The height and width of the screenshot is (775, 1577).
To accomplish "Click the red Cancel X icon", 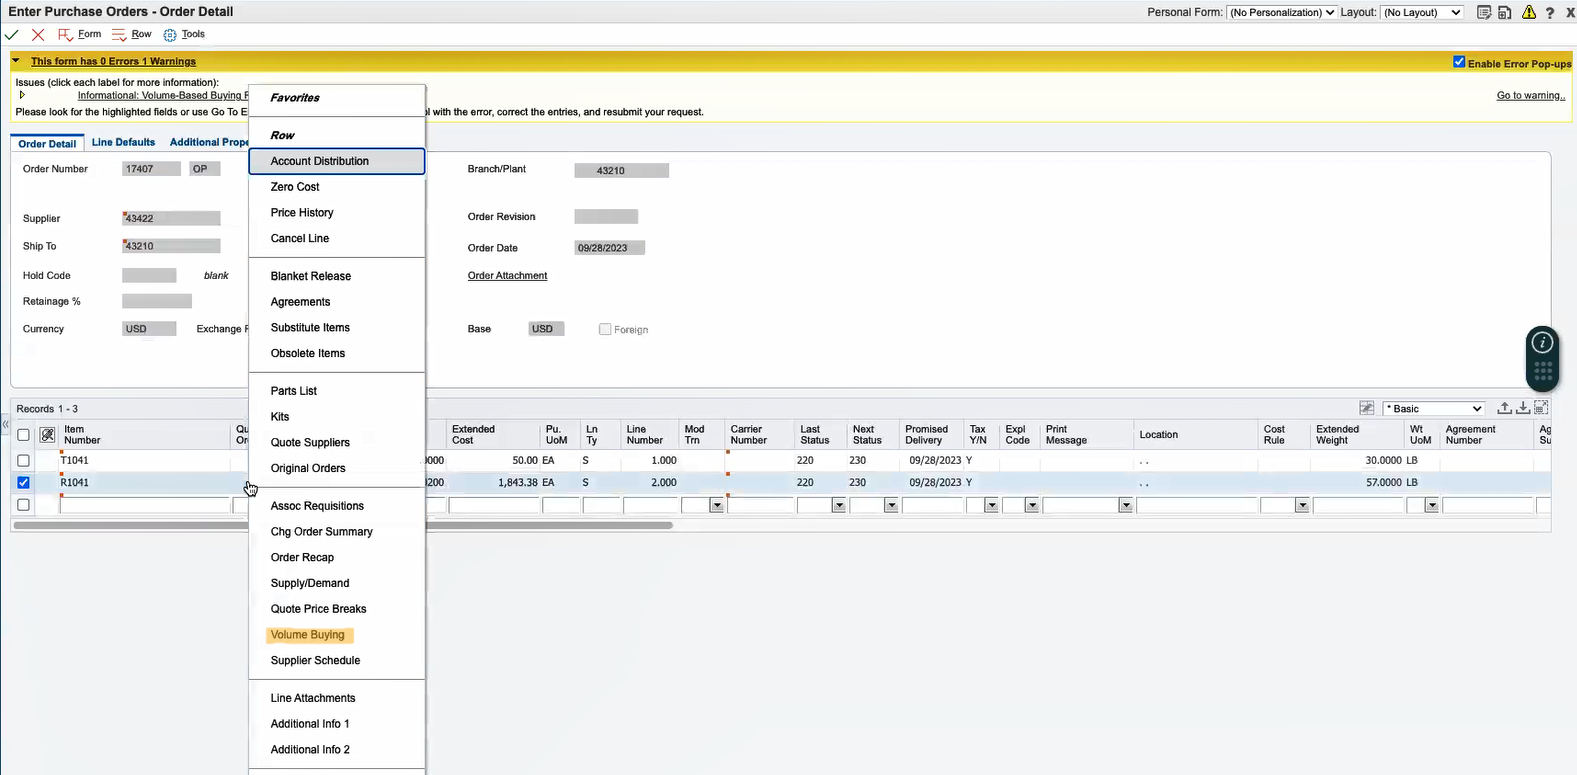I will pos(38,35).
